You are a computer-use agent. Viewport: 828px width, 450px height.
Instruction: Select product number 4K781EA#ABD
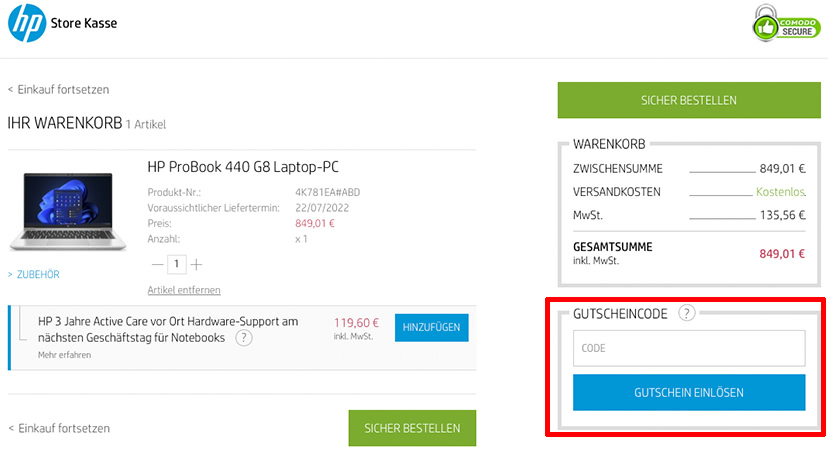327,192
